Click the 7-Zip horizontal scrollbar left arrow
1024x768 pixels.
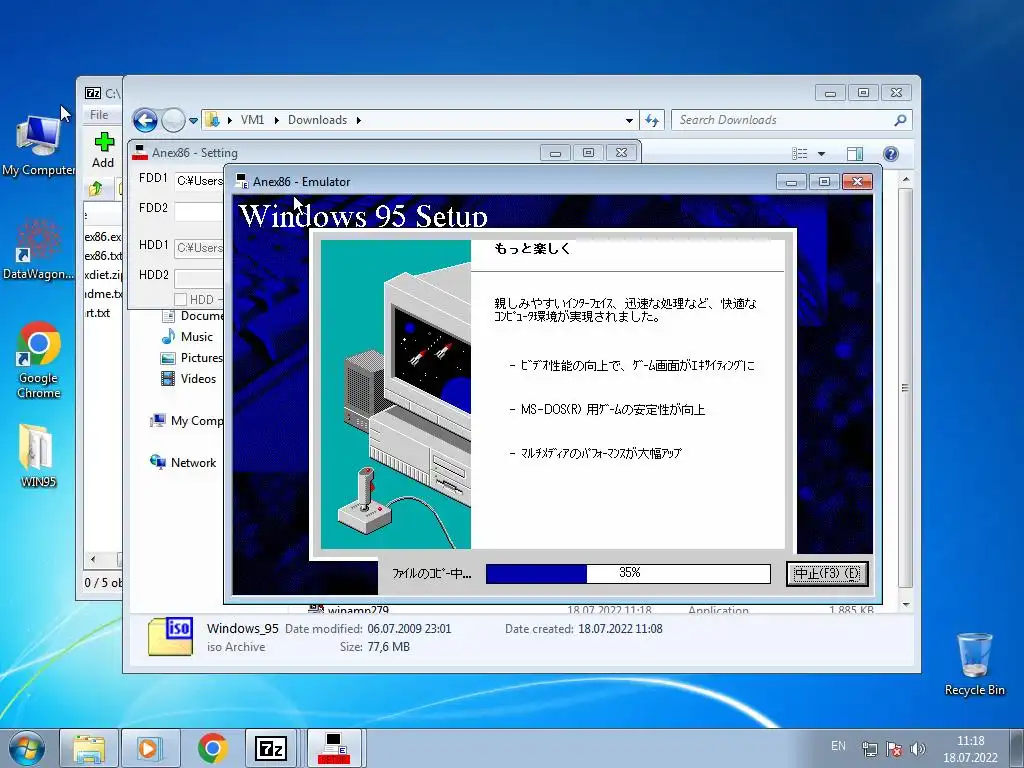pos(93,560)
